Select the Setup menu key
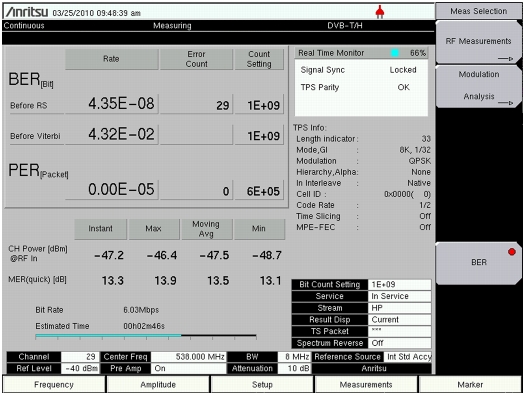 [x=262, y=385]
